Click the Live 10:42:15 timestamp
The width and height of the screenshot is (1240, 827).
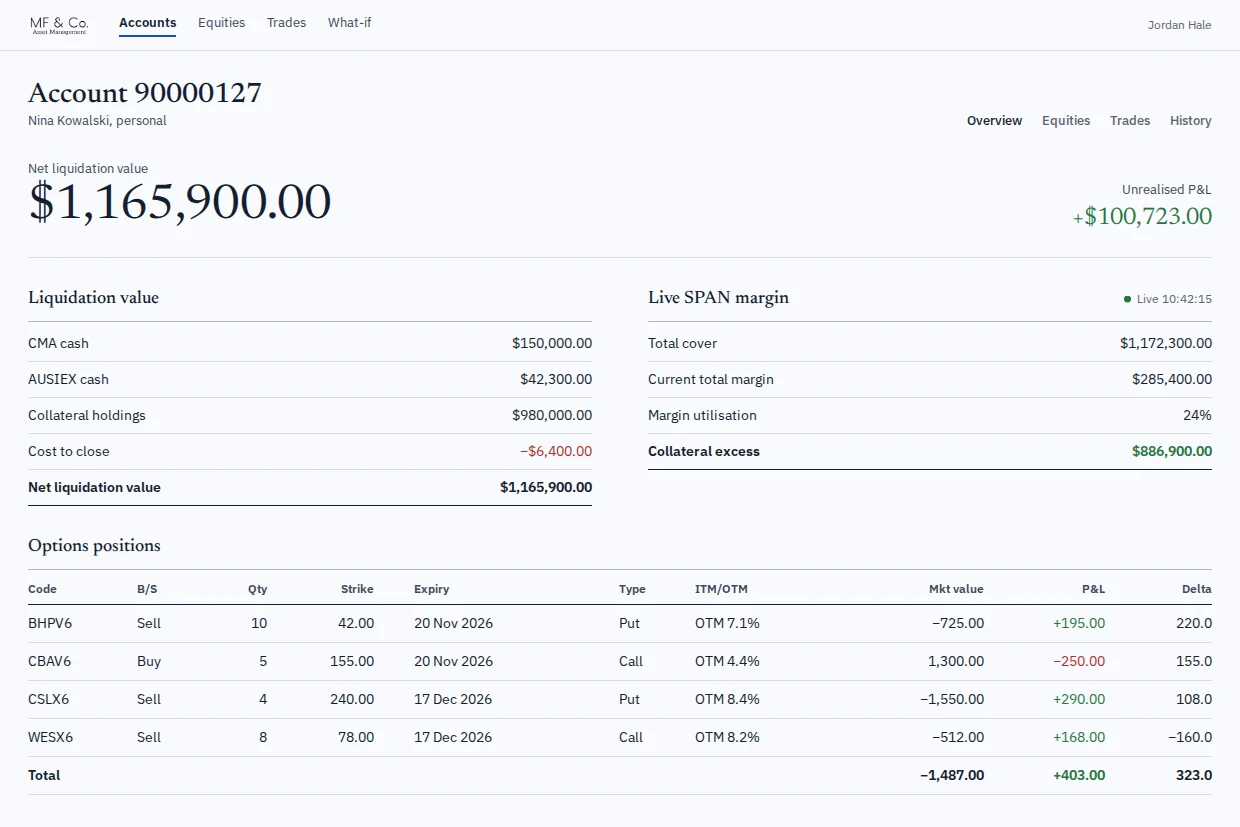tap(1174, 299)
